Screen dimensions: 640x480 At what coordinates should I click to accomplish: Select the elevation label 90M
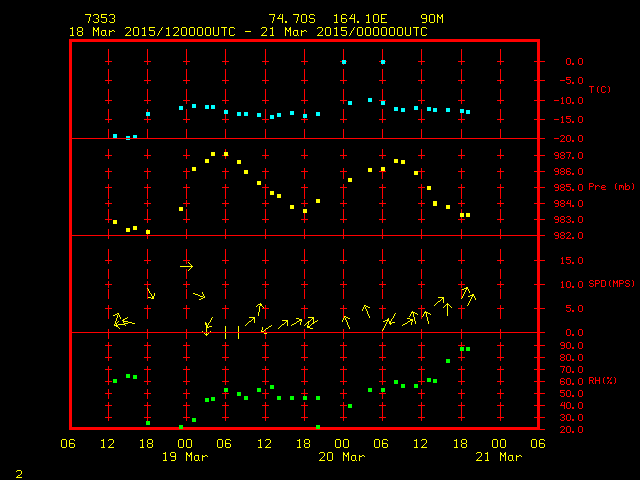(x=433, y=19)
